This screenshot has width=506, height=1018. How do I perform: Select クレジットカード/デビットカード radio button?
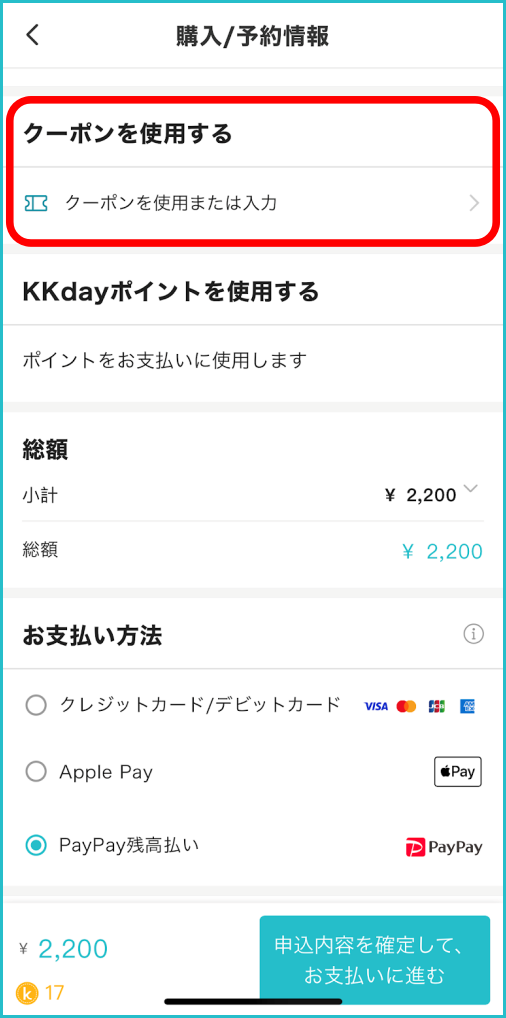coord(36,704)
